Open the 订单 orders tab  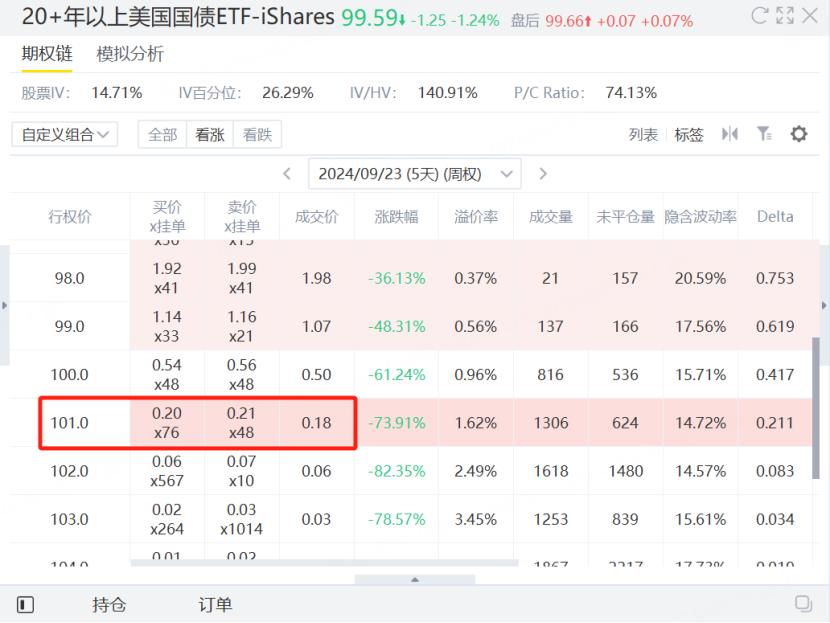[x=215, y=604]
